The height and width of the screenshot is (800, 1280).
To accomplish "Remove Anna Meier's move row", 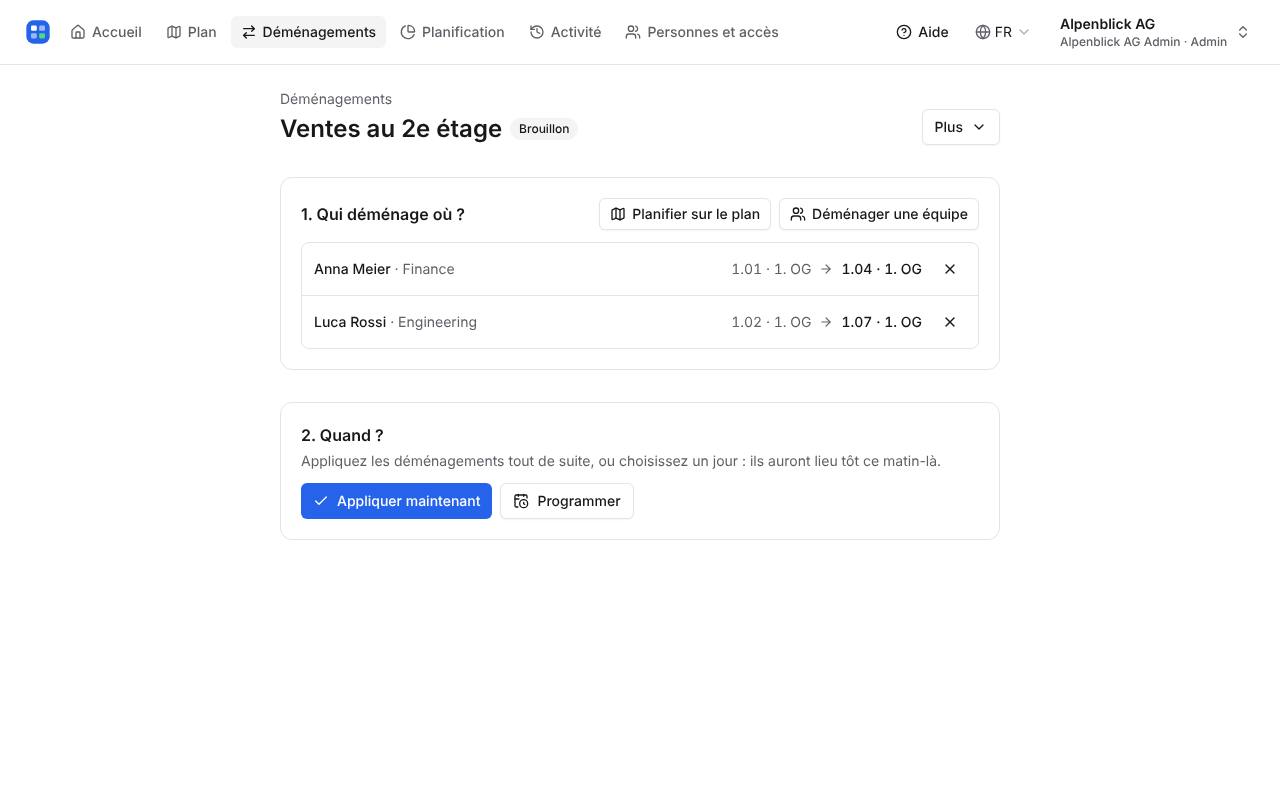I will coord(950,269).
